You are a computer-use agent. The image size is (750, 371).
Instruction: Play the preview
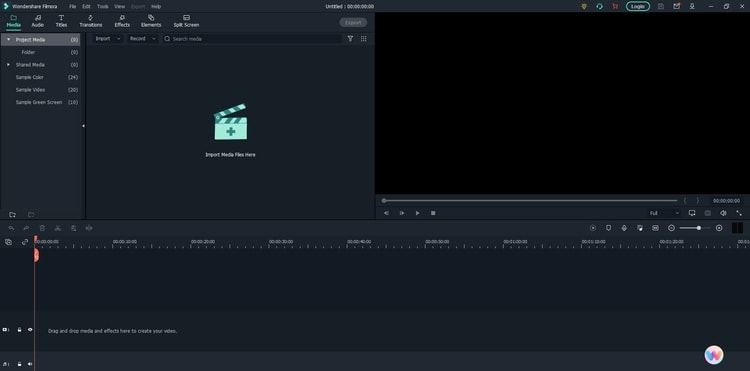click(417, 213)
